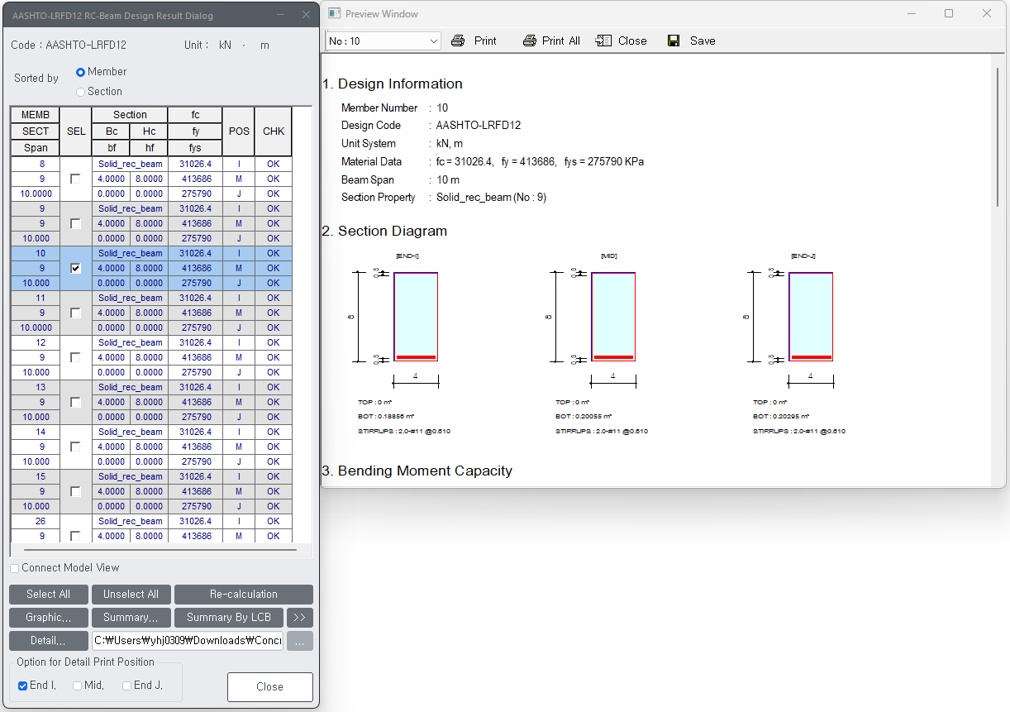Screen dimensions: 1010x712
Task: Click the Print printer icon in Preview toolbar
Action: coord(458,41)
